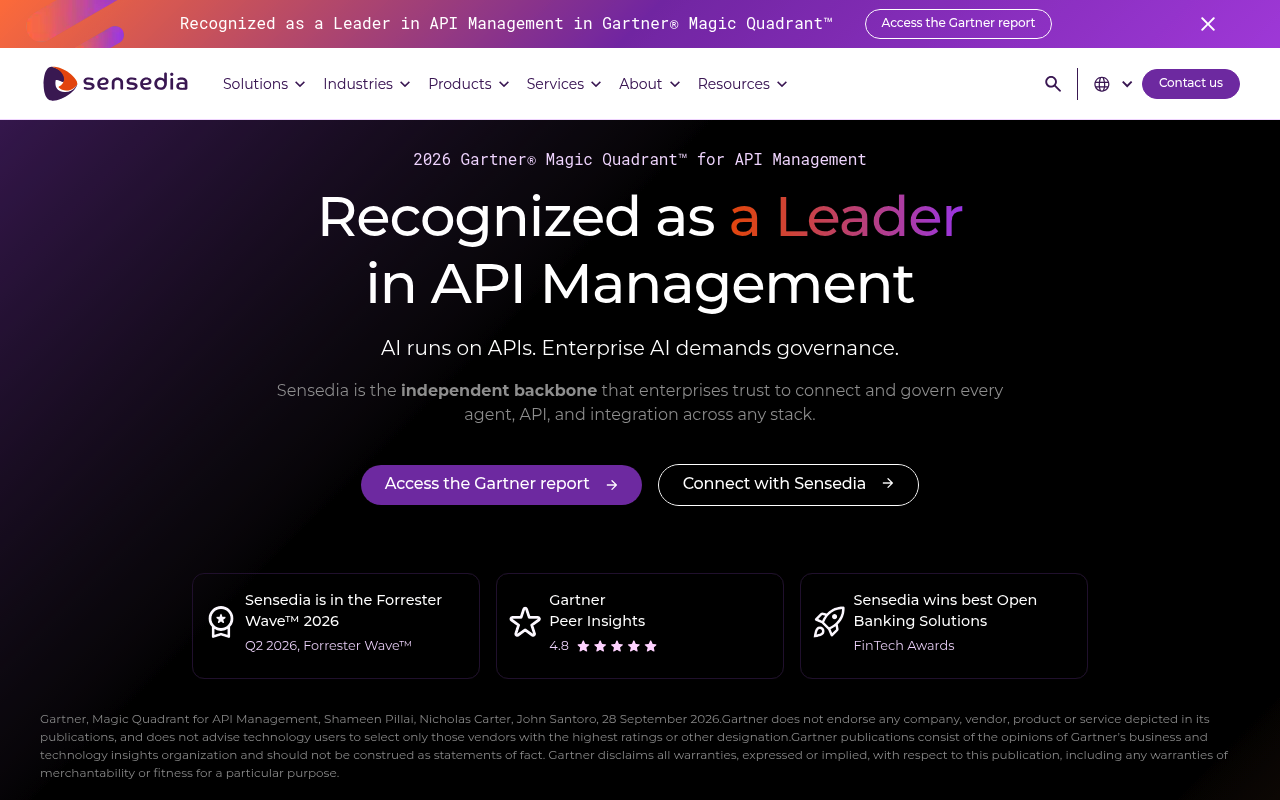
Task: Open Sensedia is in the Forrester Wave card
Action: (336, 626)
